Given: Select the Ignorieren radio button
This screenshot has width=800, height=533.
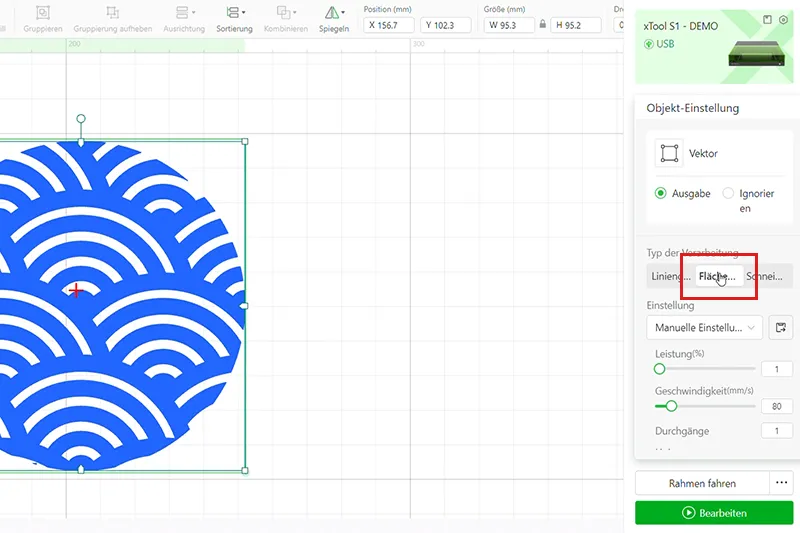Looking at the screenshot, I should [728, 193].
